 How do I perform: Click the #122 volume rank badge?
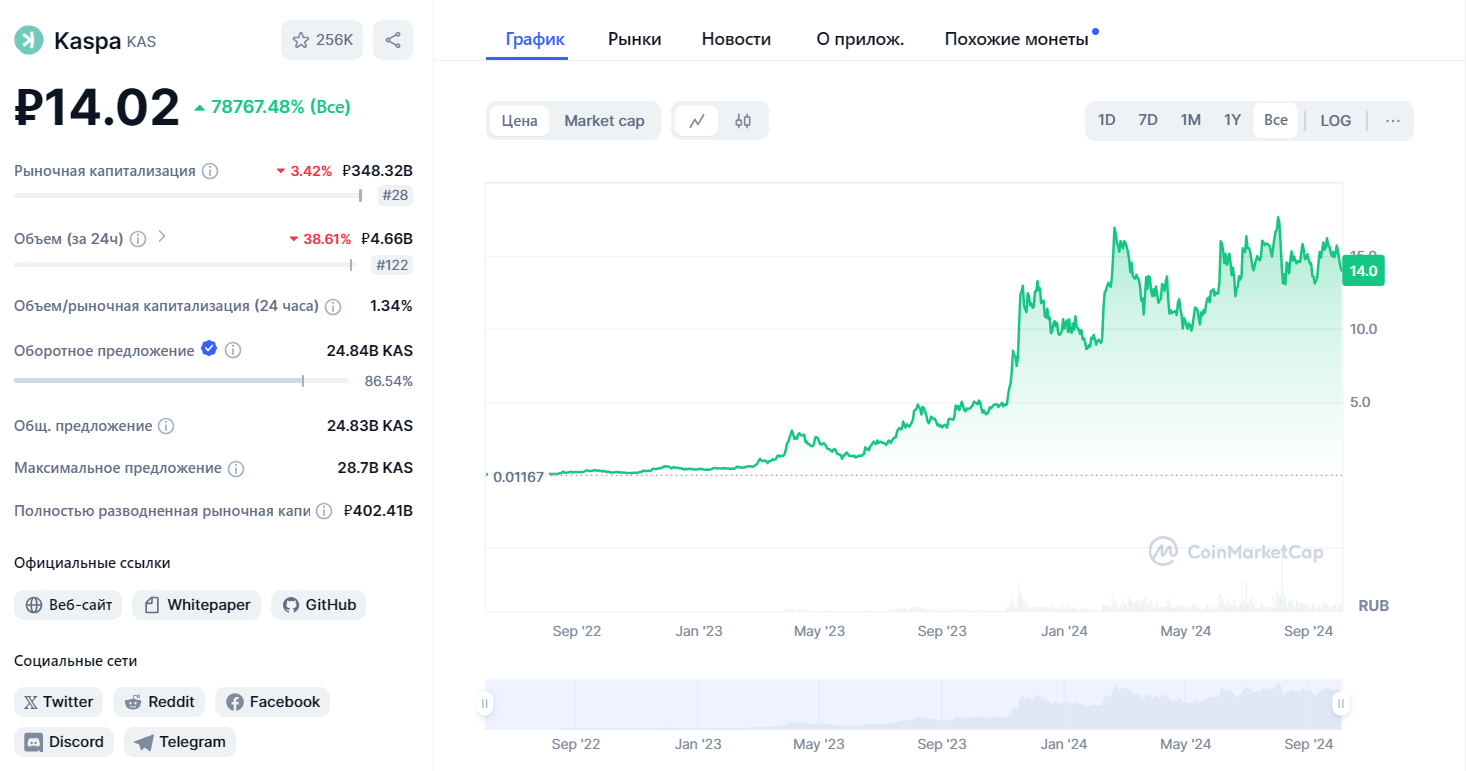tap(392, 265)
